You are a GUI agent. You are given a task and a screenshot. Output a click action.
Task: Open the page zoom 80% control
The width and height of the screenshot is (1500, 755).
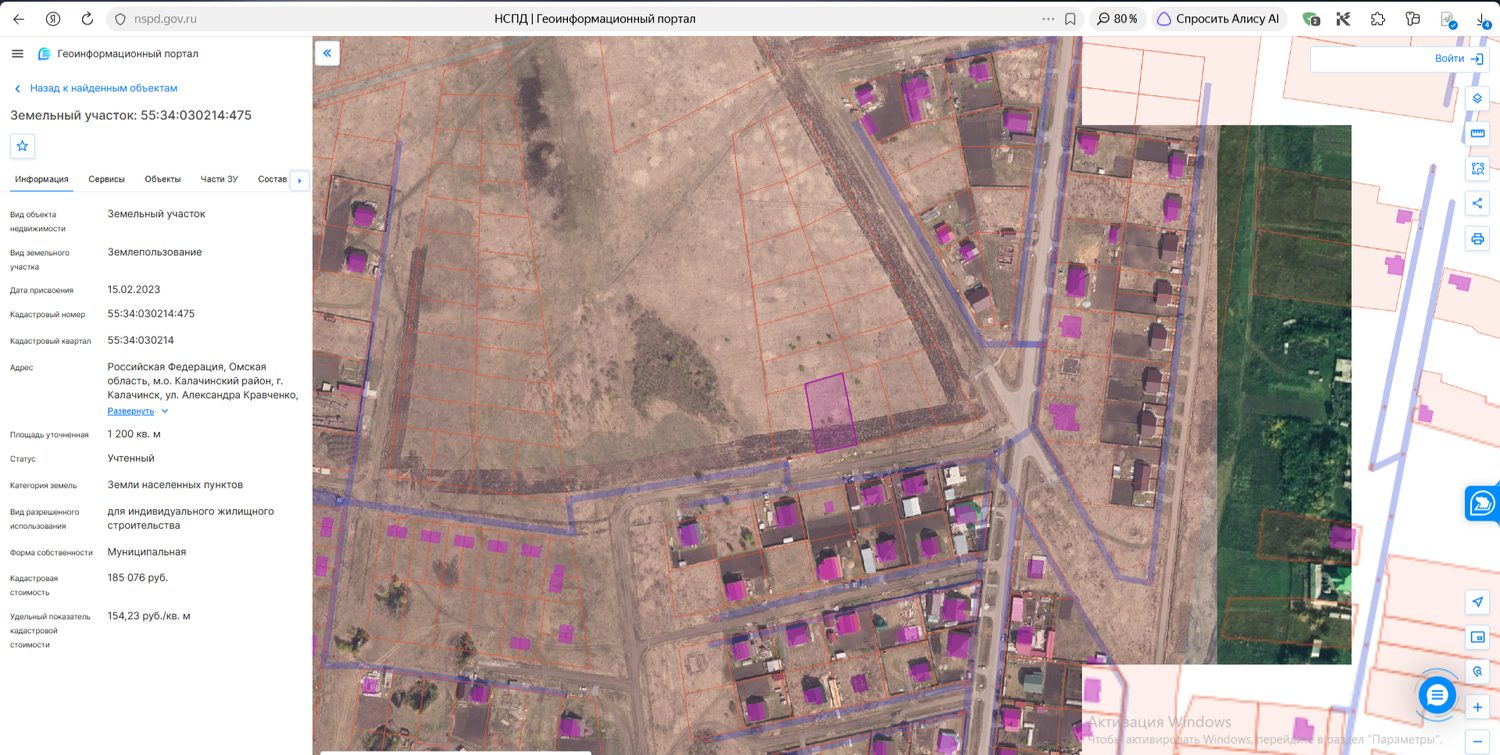point(1117,19)
